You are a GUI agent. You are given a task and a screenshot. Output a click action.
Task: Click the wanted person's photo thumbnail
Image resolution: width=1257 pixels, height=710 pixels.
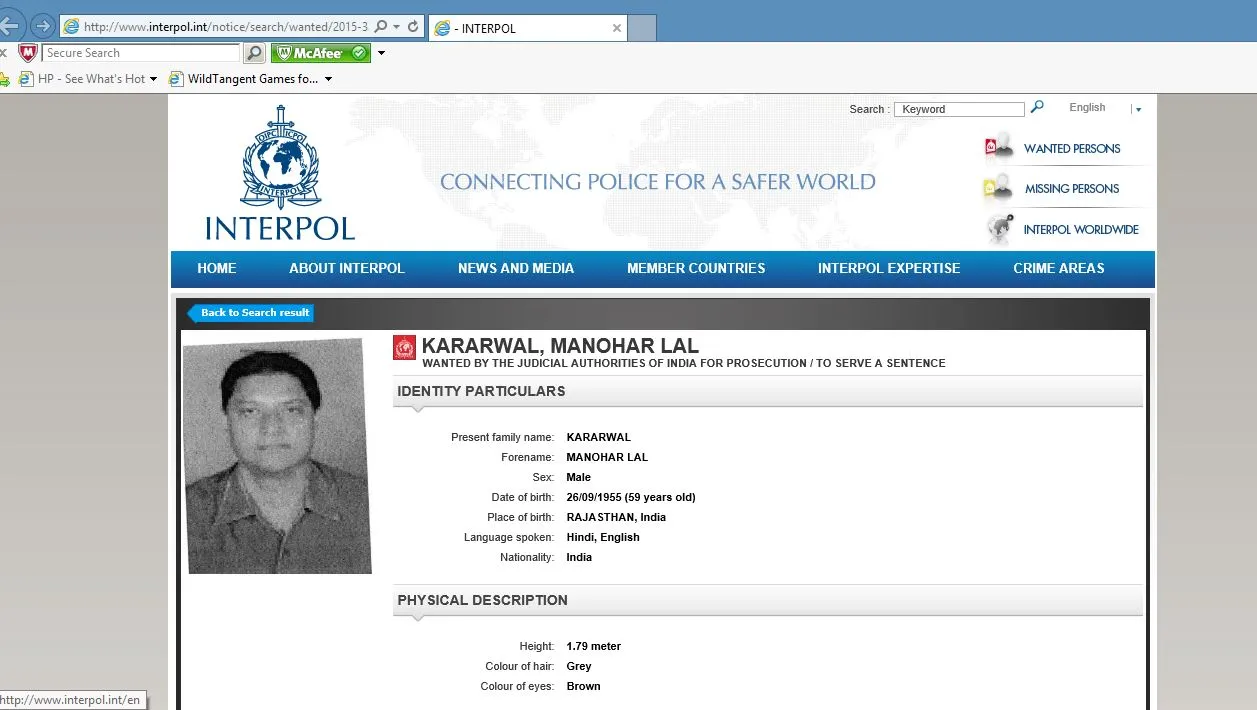(277, 456)
